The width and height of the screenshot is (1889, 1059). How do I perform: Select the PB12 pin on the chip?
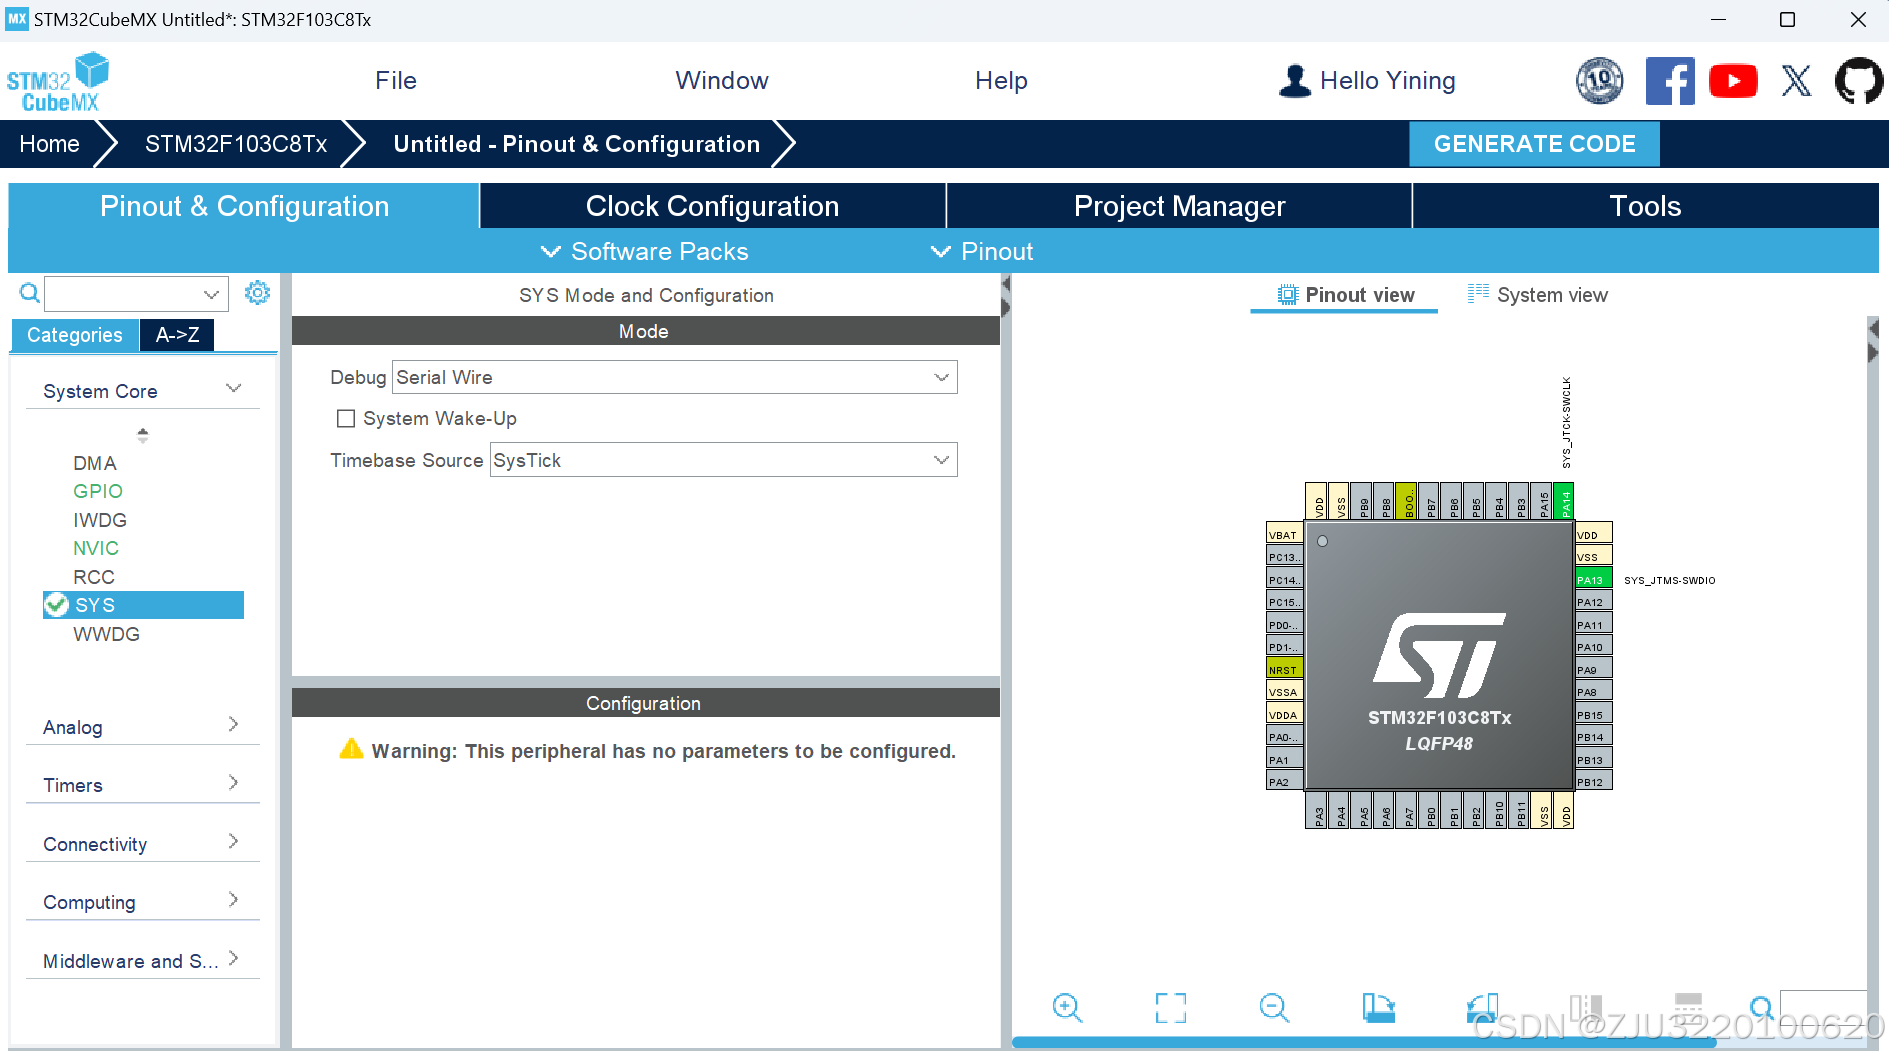[x=1593, y=782]
